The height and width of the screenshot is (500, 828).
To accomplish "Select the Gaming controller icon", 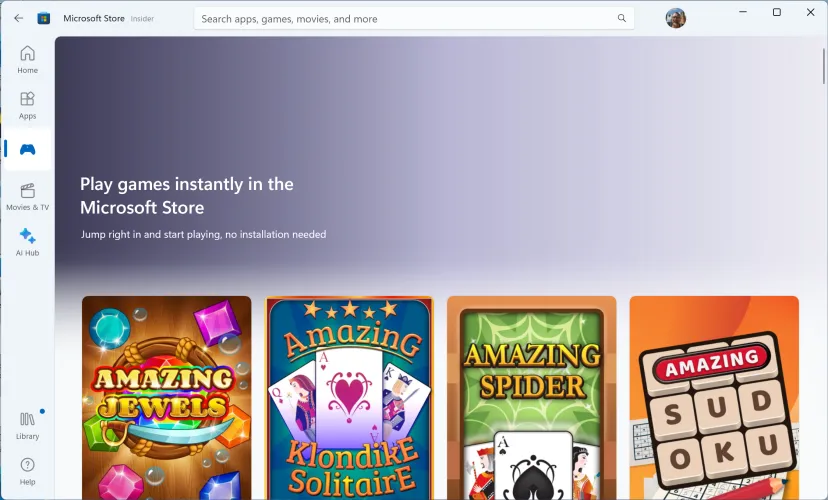I will tap(27, 150).
